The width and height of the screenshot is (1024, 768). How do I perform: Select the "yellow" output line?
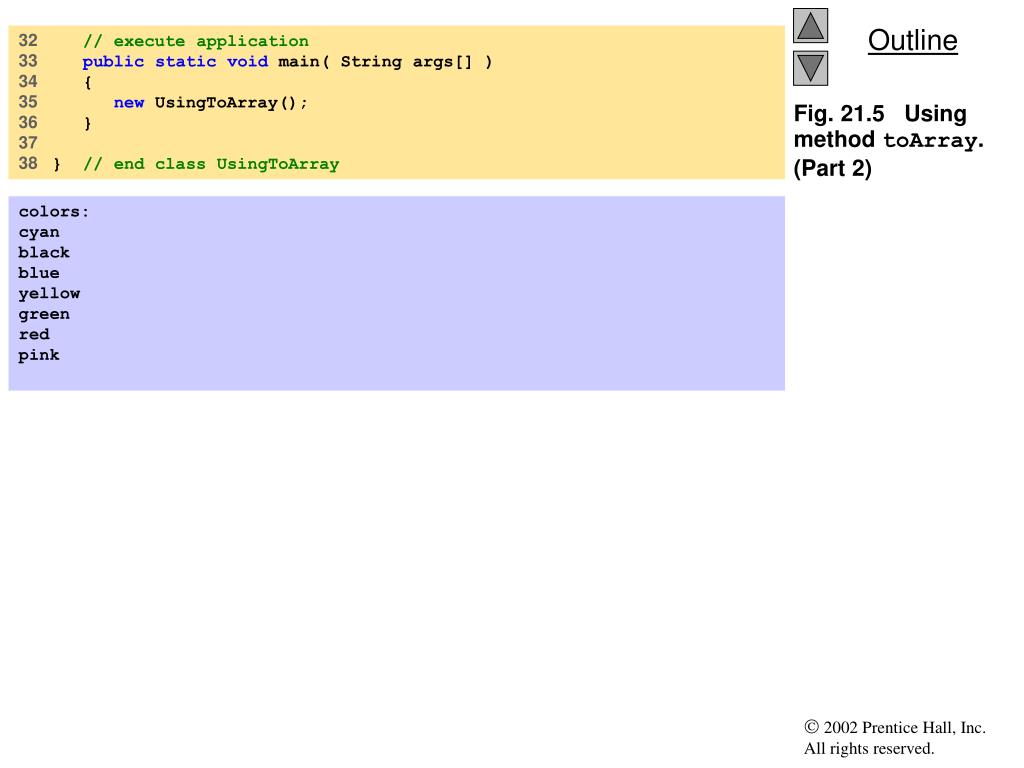pyautogui.click(x=49, y=294)
